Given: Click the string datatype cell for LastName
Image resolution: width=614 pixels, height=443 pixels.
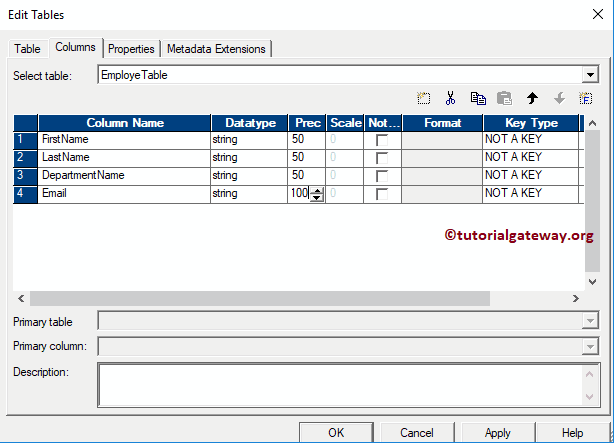Looking at the screenshot, I should 249,158.
